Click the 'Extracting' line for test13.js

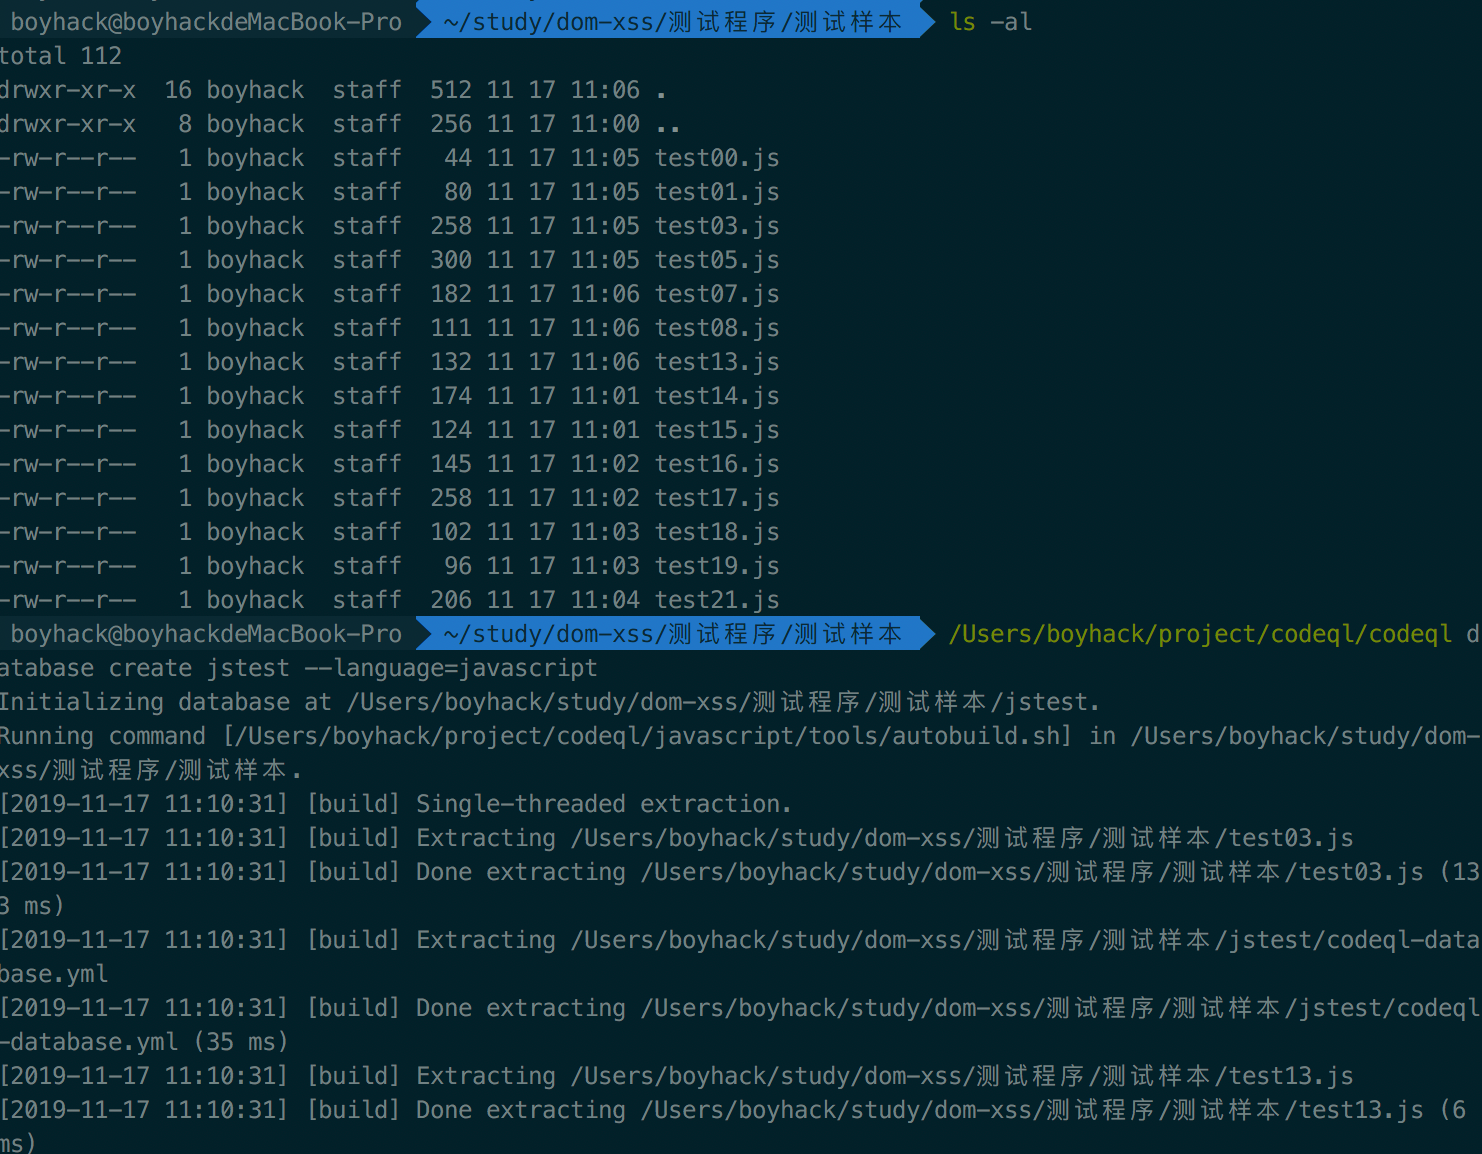[x=677, y=1076]
